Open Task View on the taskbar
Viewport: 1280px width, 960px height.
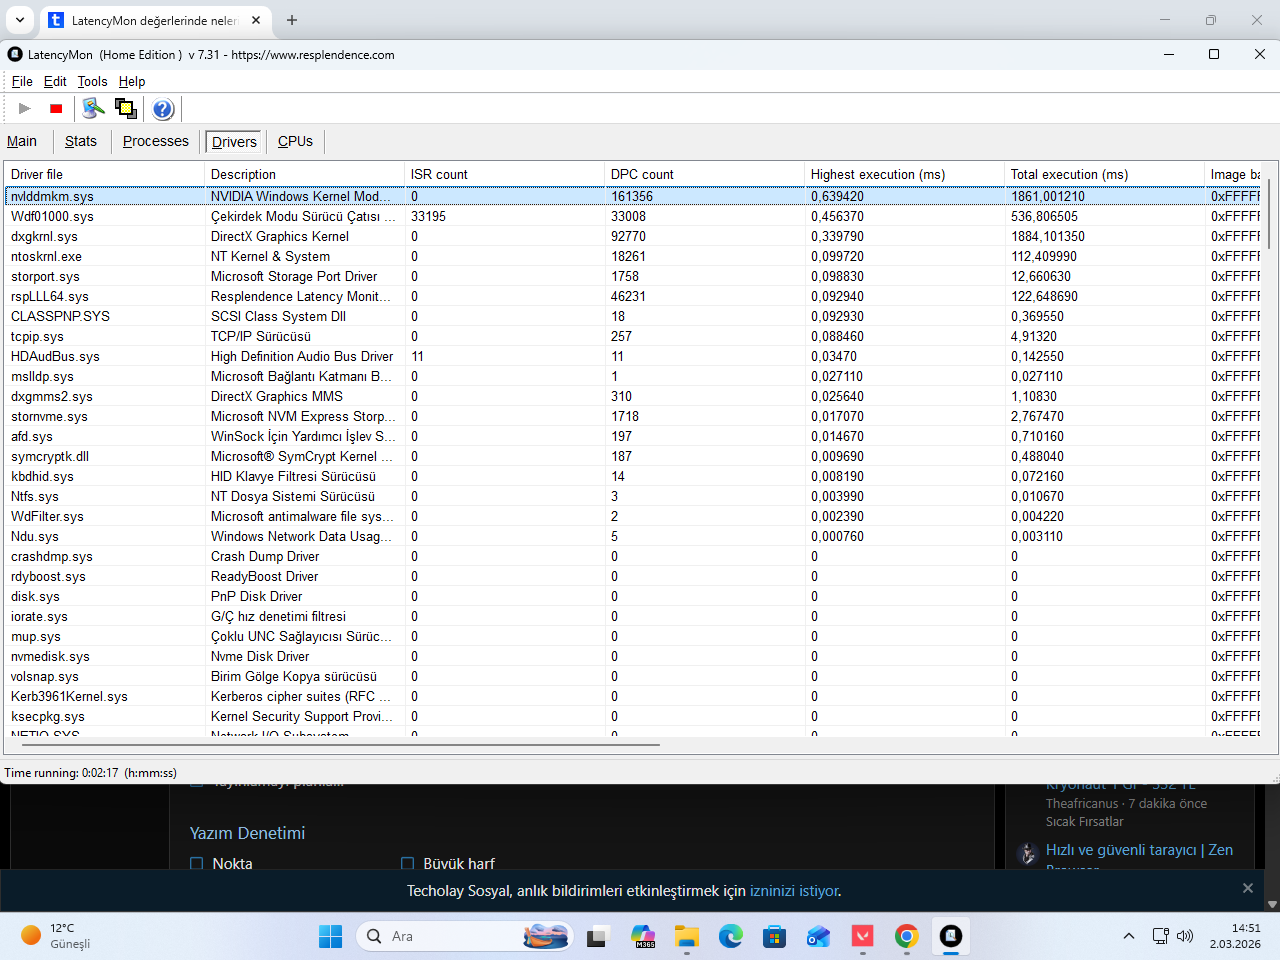coord(598,936)
